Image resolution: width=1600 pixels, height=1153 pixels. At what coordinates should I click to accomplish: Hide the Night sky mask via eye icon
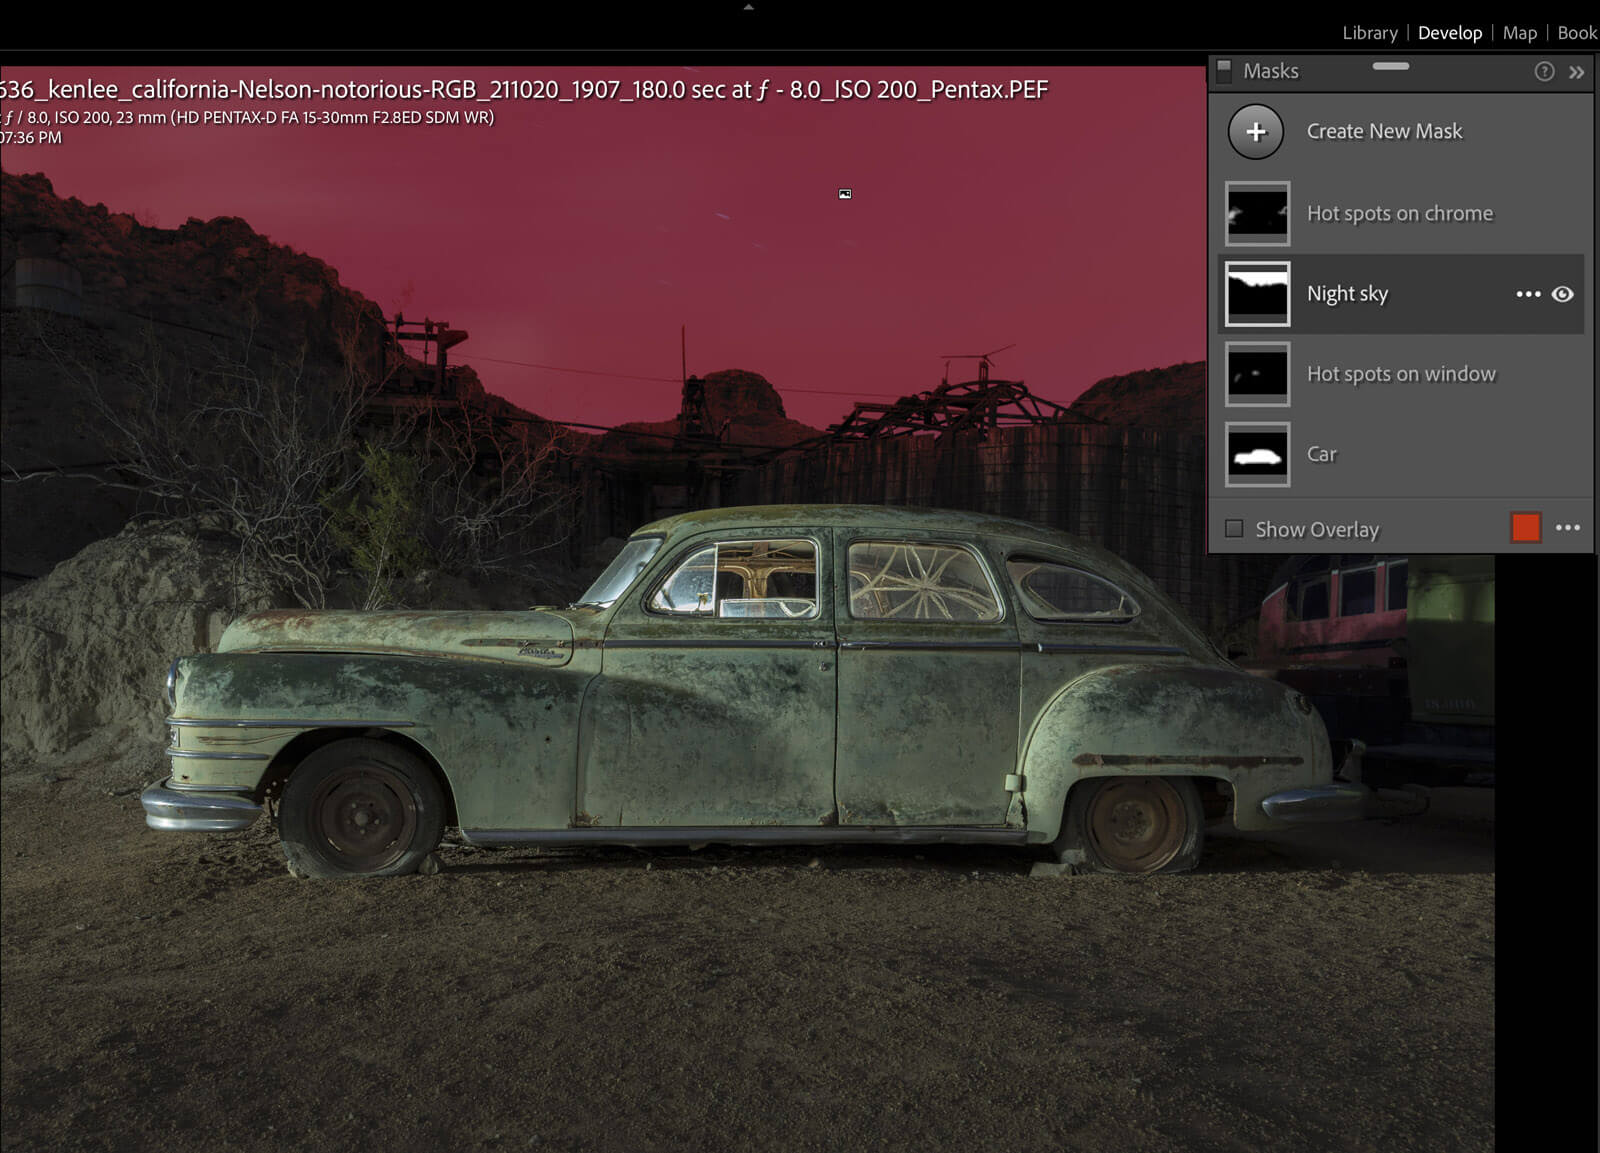[1562, 294]
